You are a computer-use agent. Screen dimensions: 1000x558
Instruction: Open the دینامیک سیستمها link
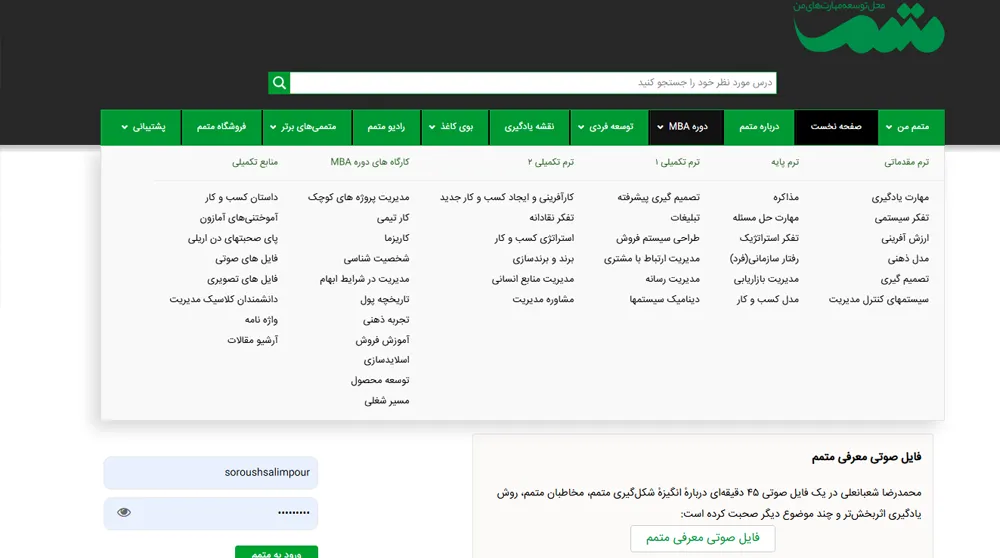click(665, 300)
